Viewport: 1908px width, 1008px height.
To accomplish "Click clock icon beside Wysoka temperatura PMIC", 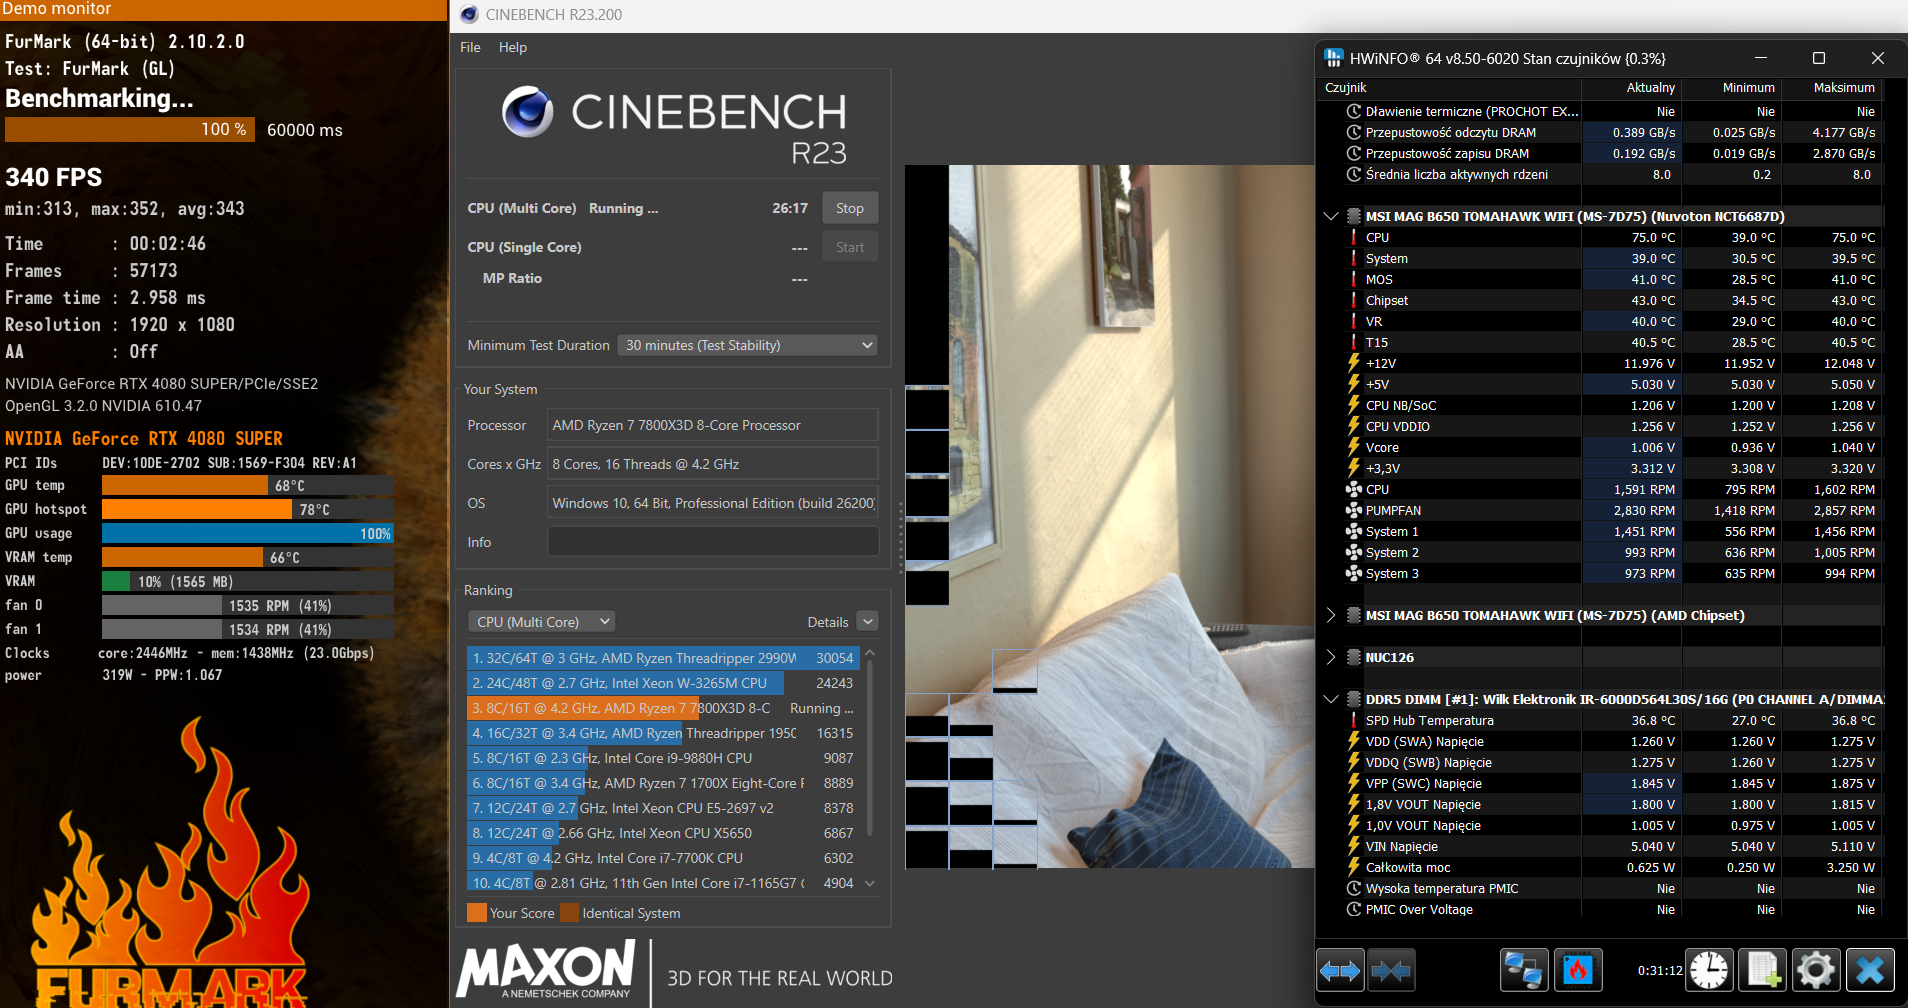I will (1354, 888).
